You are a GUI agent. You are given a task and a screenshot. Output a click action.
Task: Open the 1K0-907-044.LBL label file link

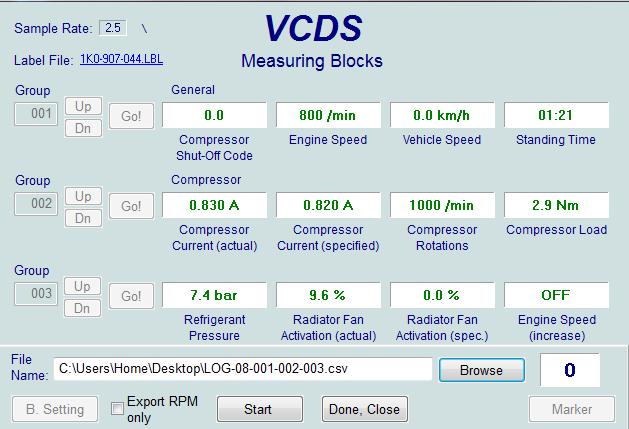tap(122, 59)
